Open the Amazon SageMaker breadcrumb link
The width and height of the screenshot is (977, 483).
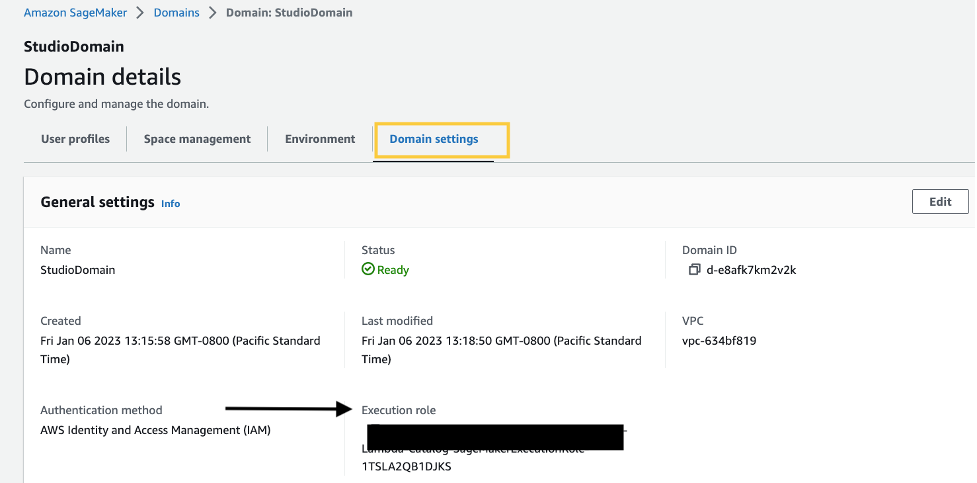tap(74, 12)
